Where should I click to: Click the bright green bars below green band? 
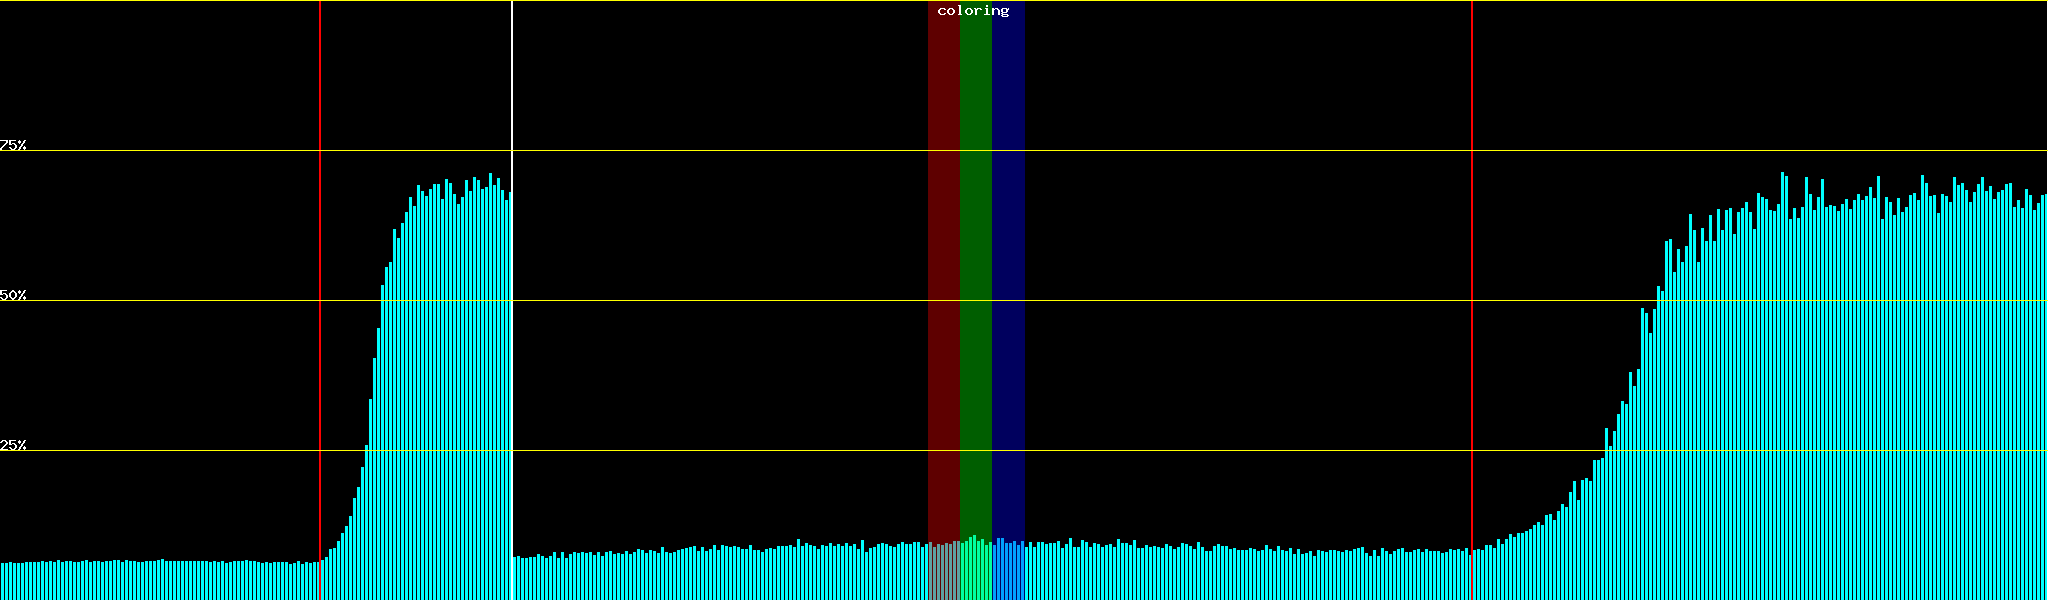[x=975, y=570]
